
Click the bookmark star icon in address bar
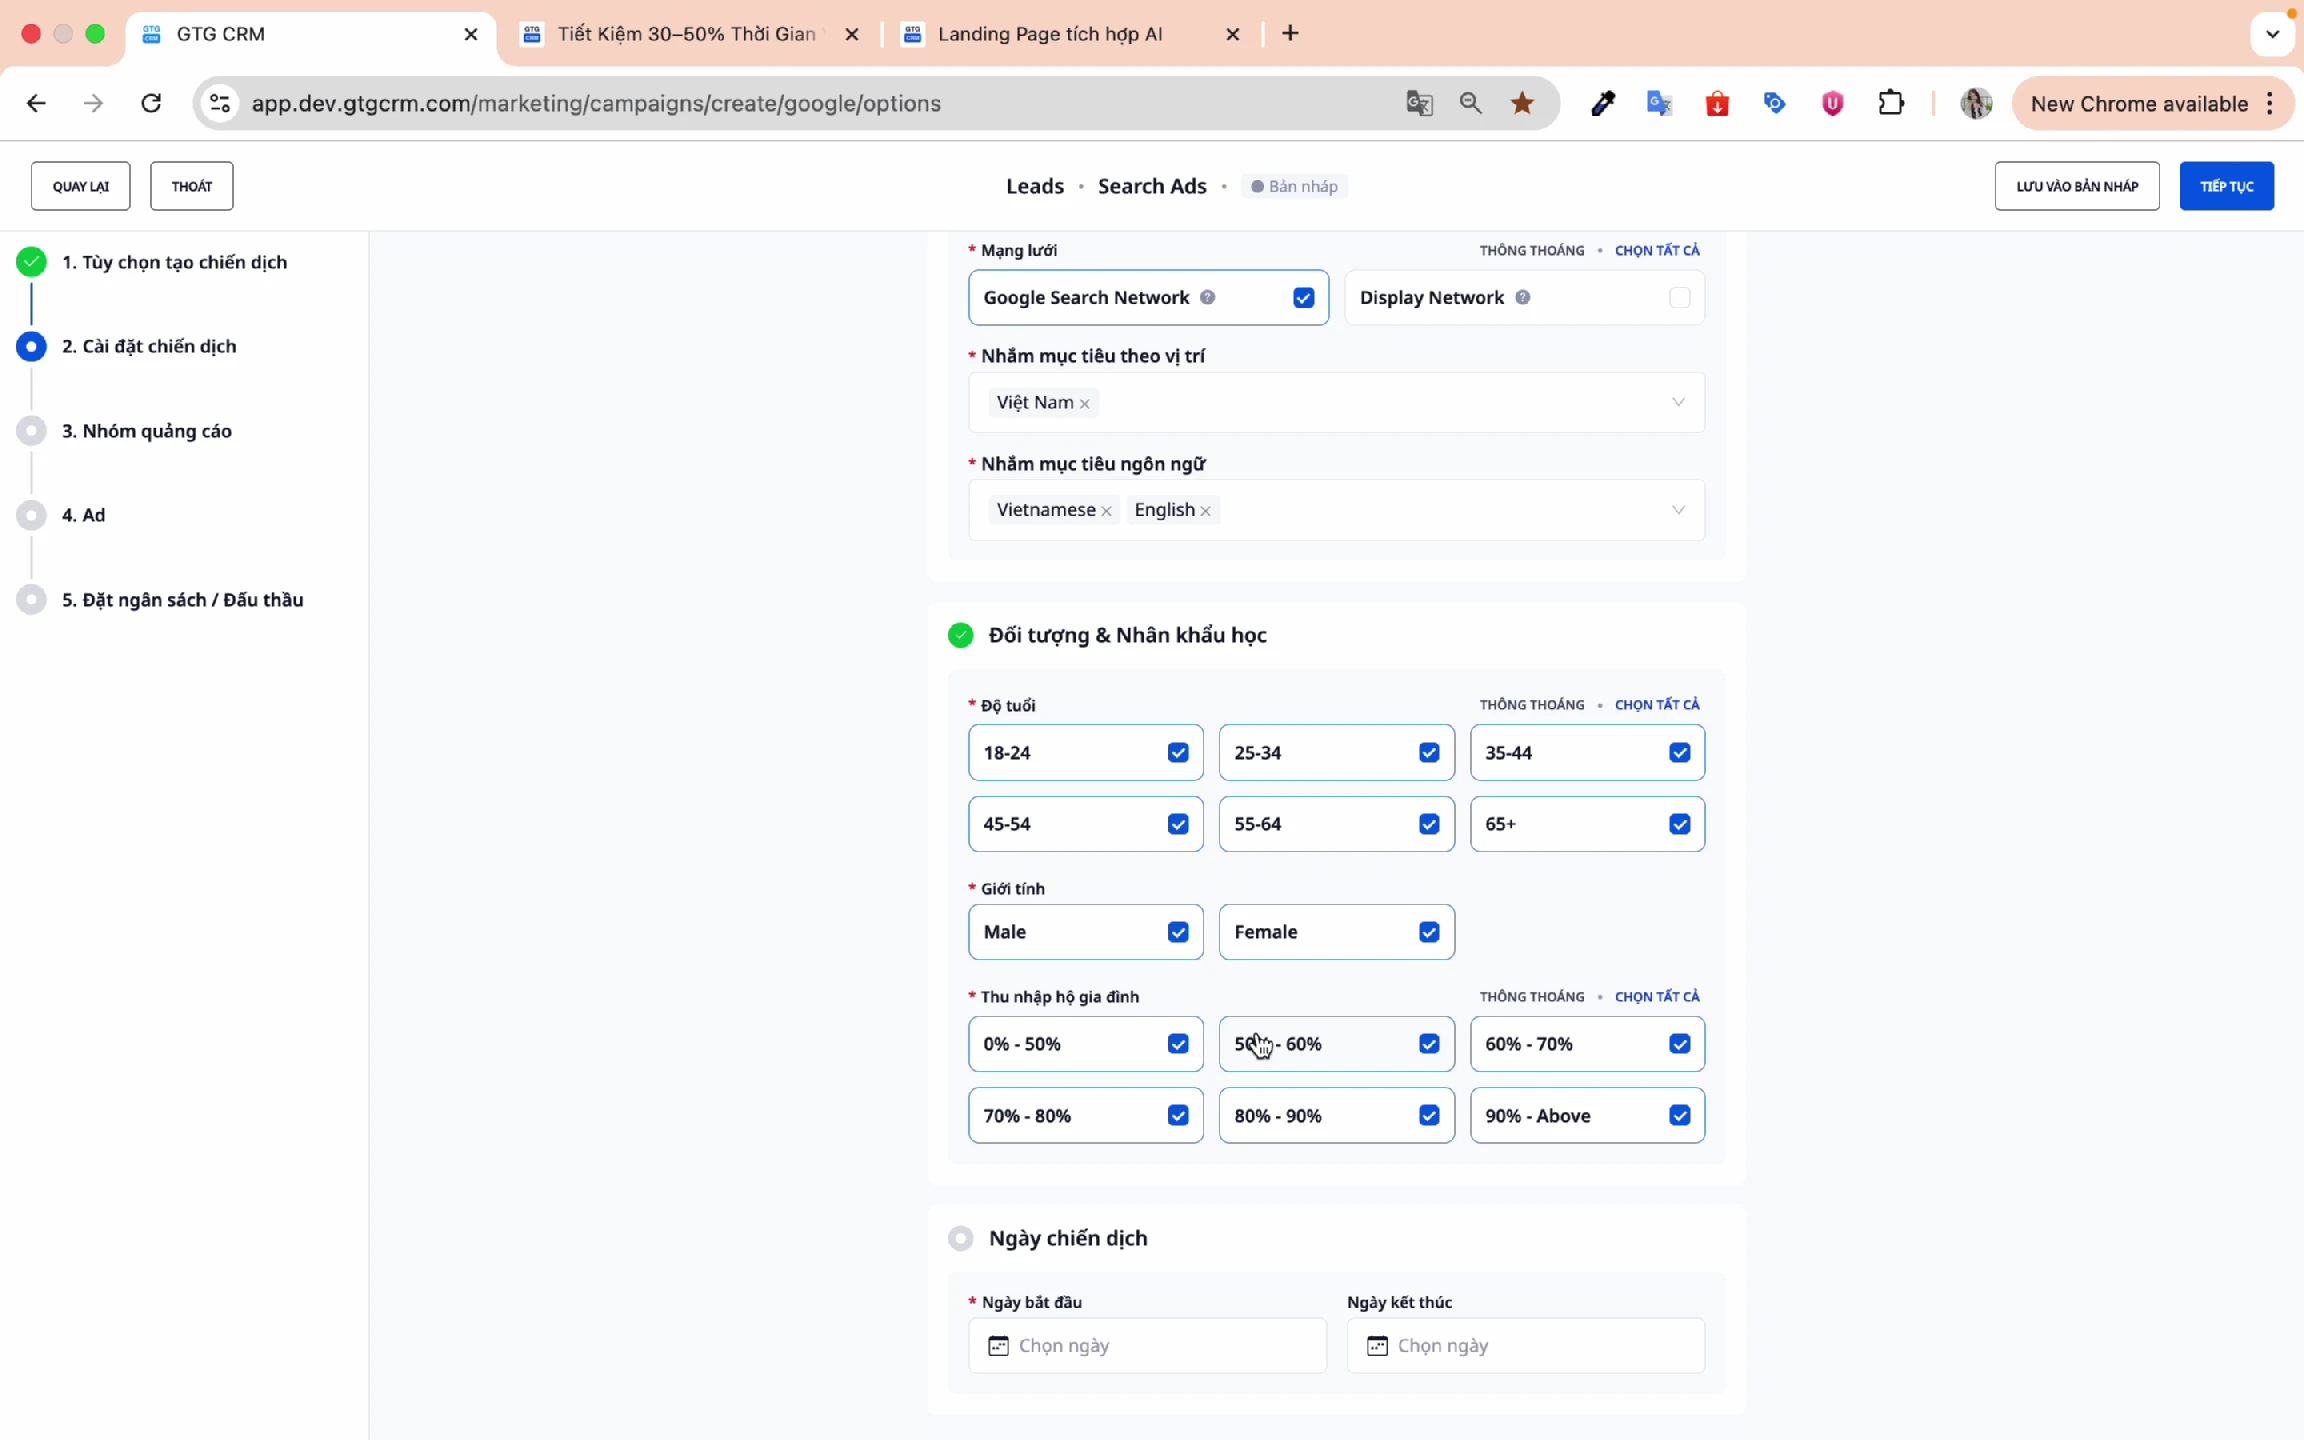[1522, 103]
